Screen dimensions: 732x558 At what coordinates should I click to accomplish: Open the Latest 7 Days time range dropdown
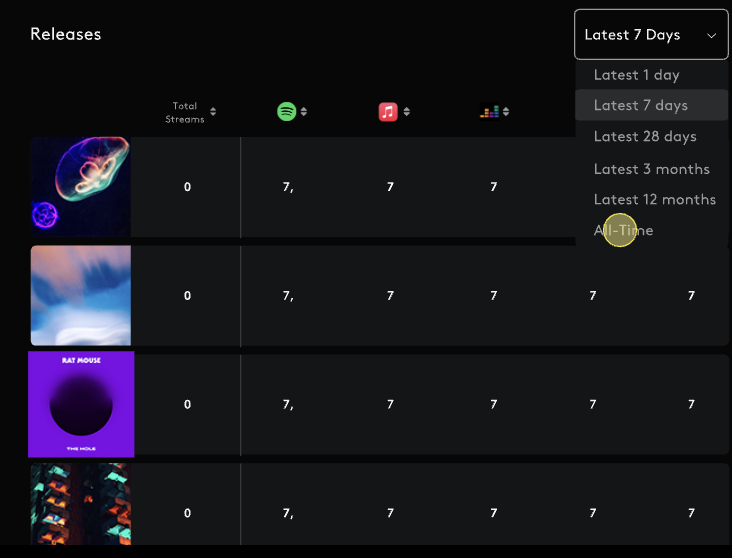coord(651,35)
